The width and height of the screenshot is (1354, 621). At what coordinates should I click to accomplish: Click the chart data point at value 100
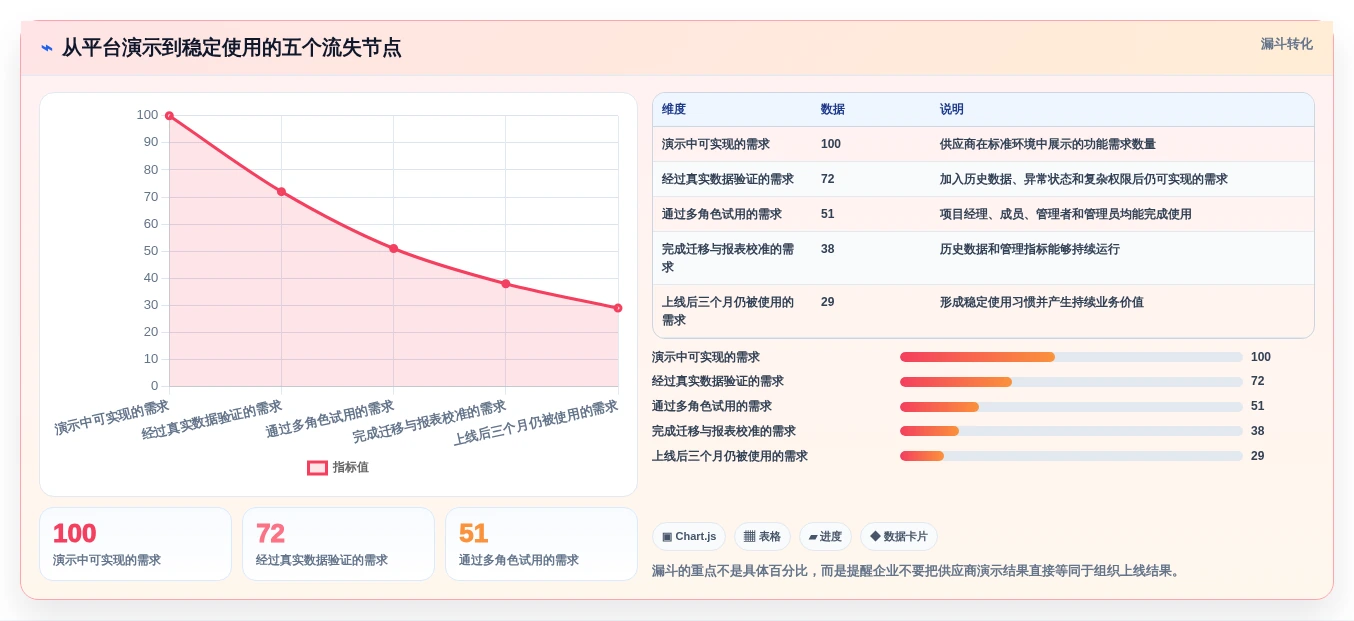pos(169,116)
